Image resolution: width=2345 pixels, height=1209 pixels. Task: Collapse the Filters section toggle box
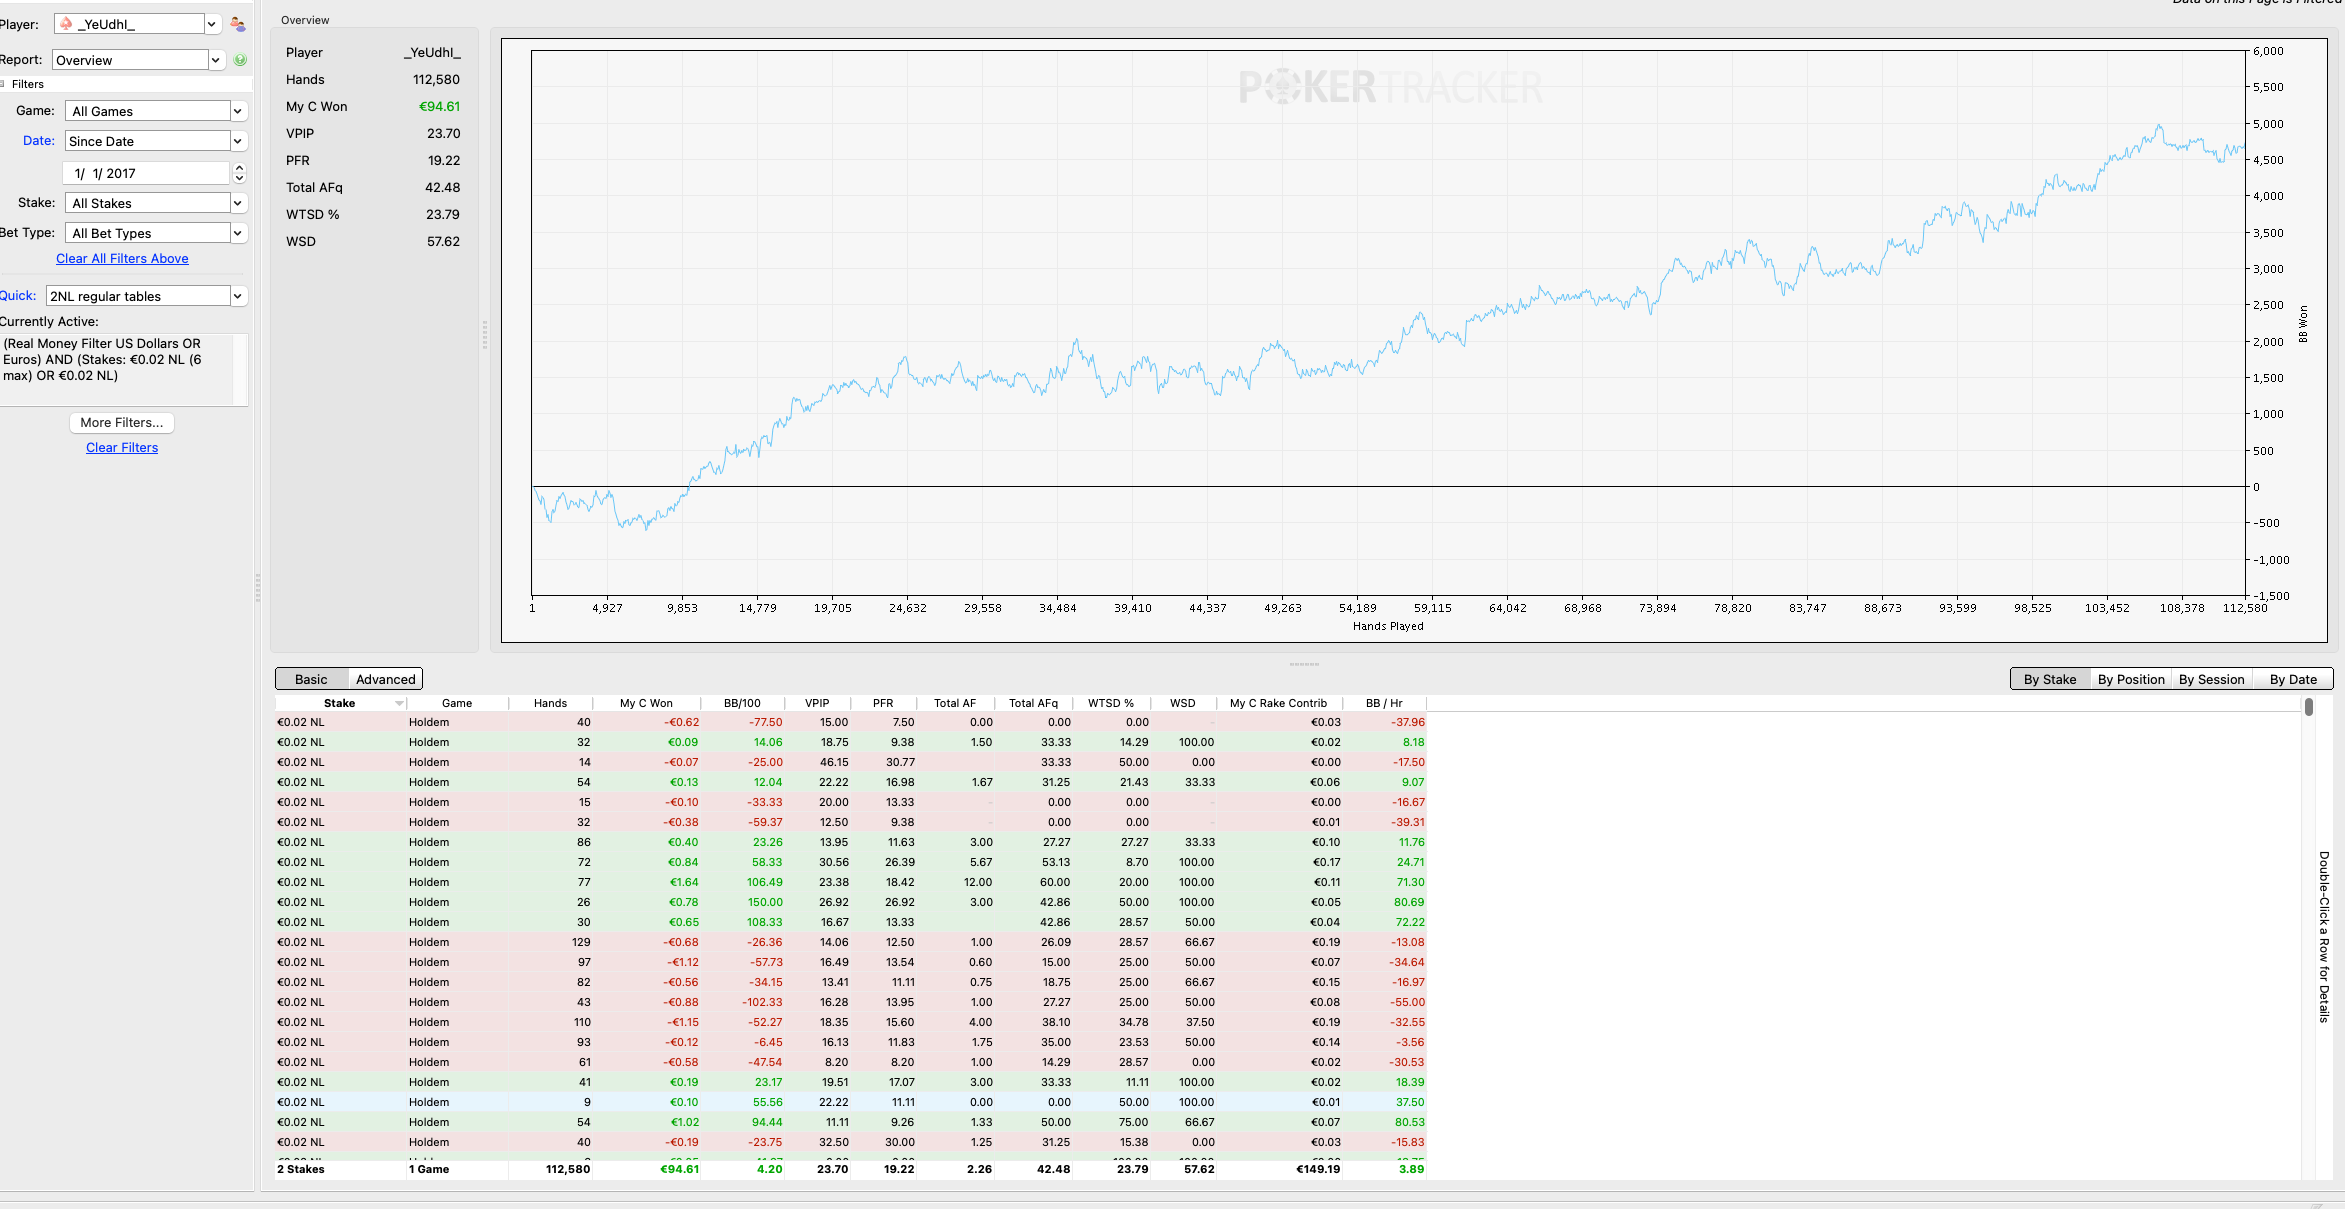[3, 84]
